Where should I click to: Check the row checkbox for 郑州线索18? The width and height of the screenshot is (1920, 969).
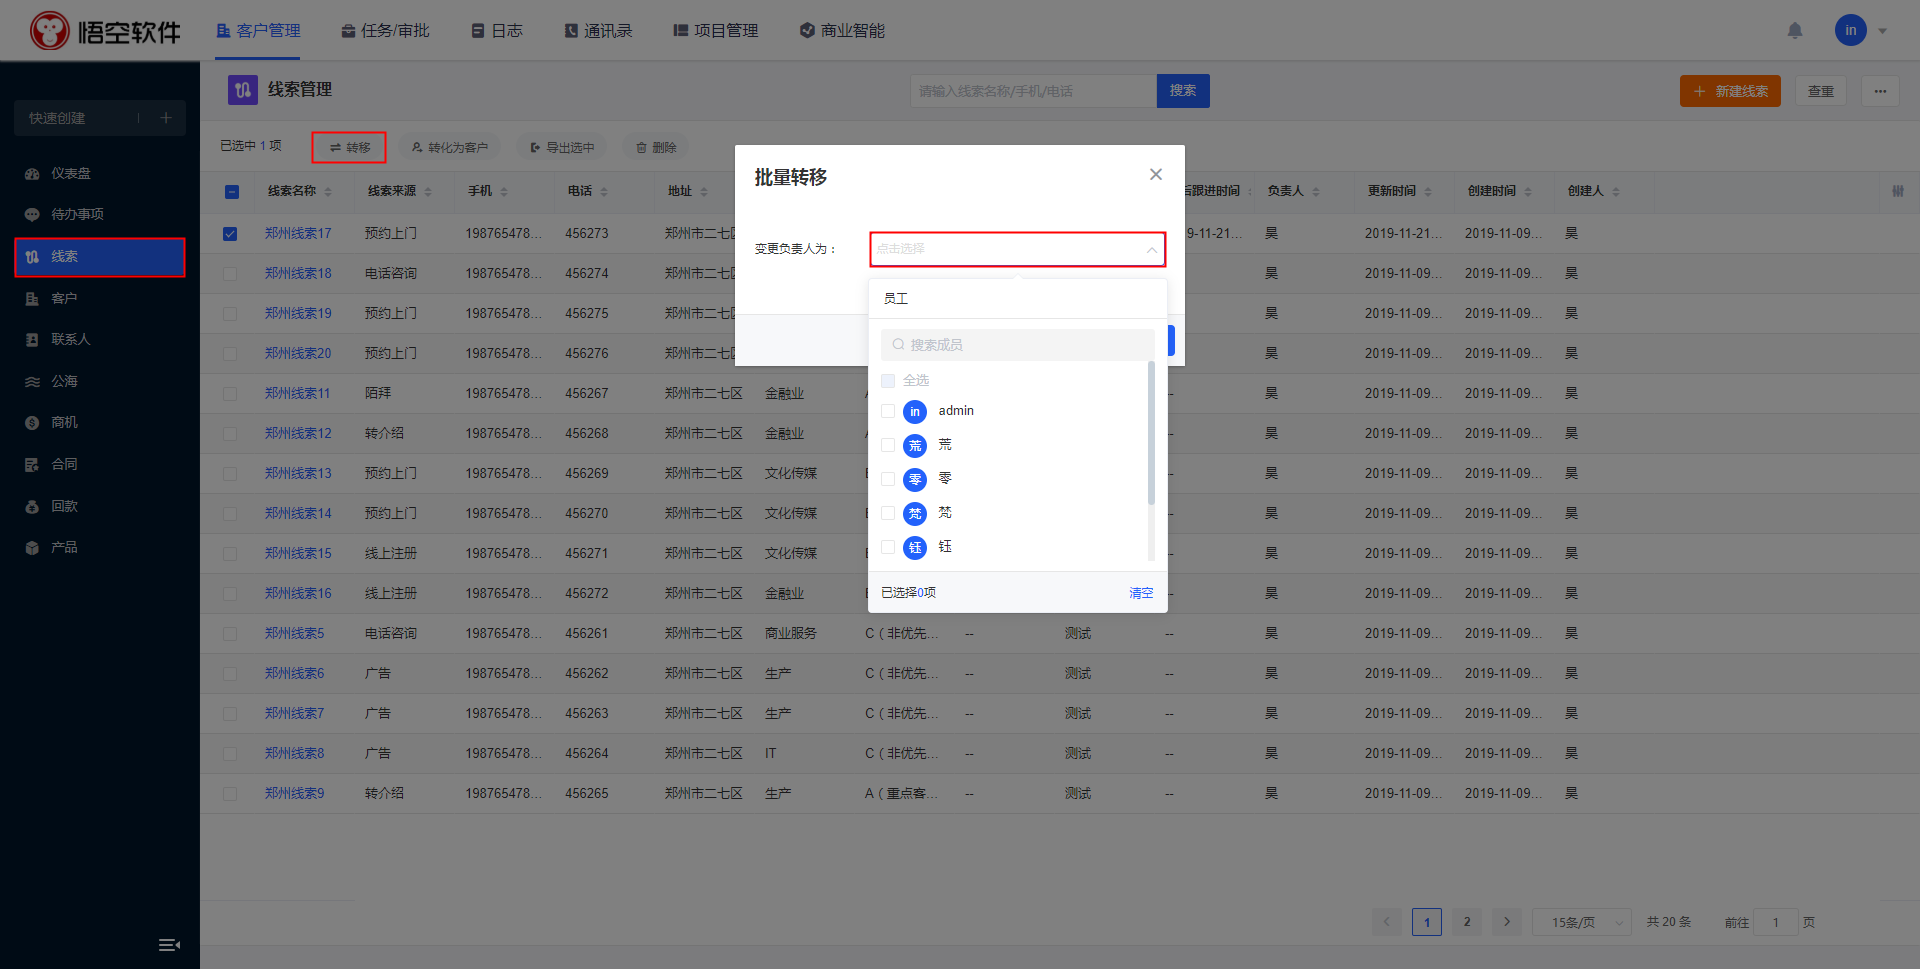pyautogui.click(x=230, y=274)
